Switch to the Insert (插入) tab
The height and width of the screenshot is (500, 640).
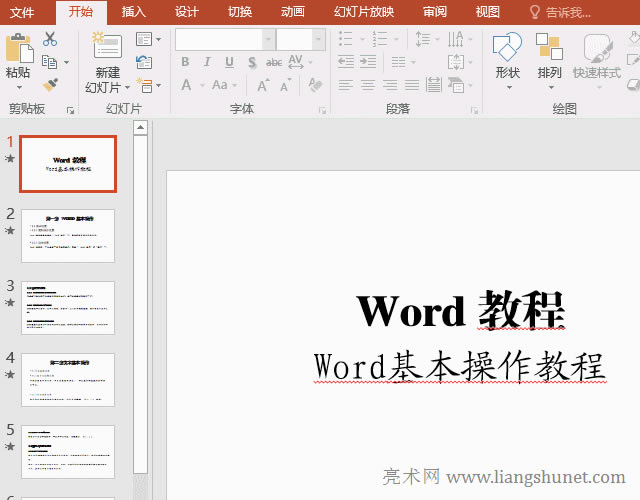pos(133,12)
